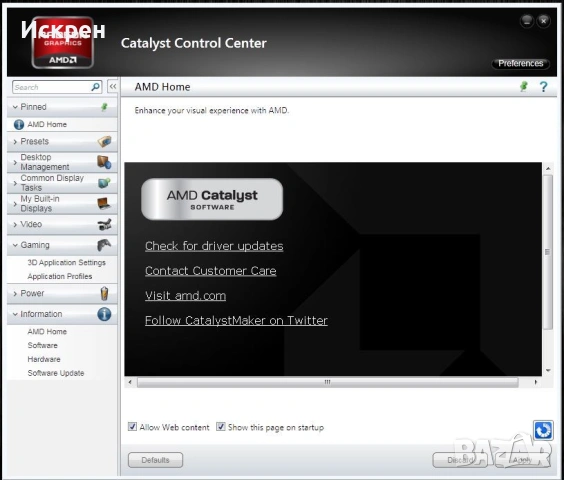Click the Common Display Tasks icon

tap(104, 183)
